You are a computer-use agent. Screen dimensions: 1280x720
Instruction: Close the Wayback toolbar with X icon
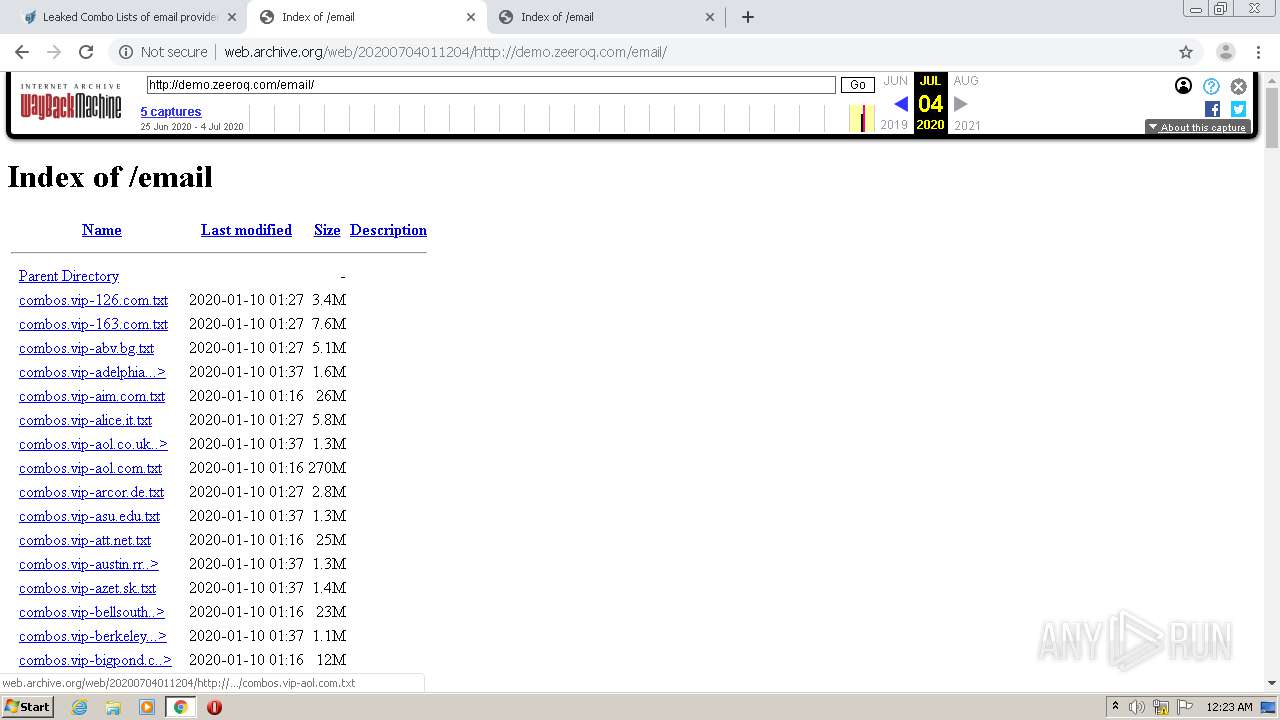tap(1238, 86)
